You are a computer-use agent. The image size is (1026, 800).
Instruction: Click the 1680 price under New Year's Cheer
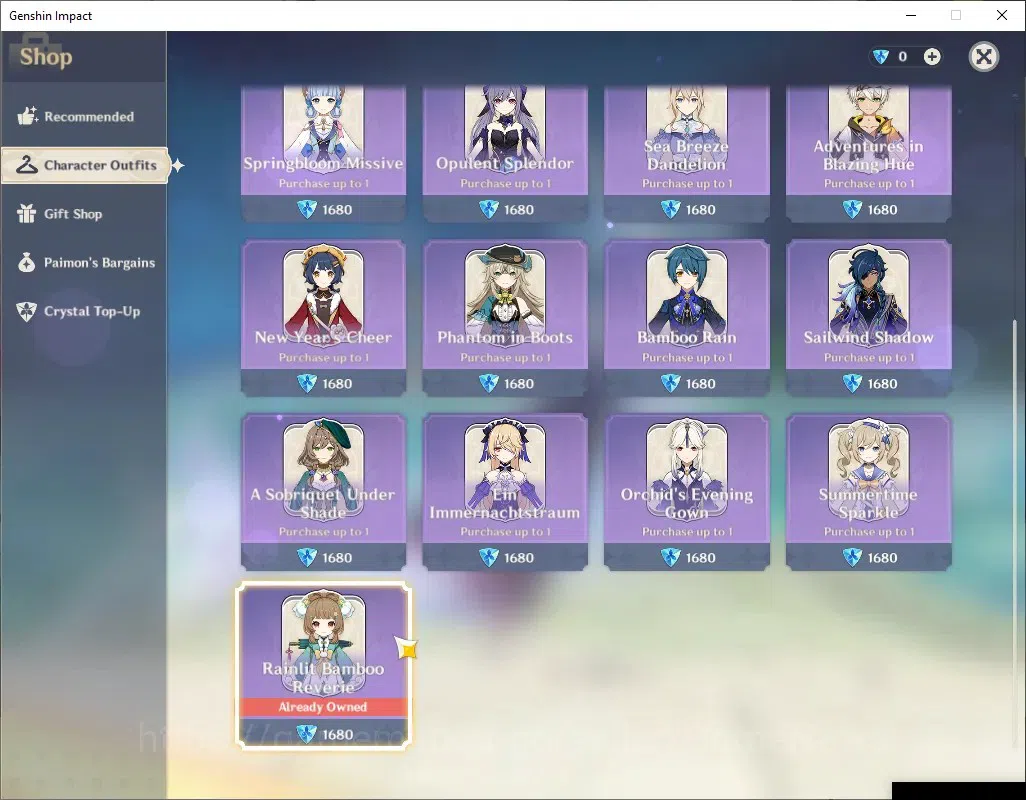tap(337, 384)
